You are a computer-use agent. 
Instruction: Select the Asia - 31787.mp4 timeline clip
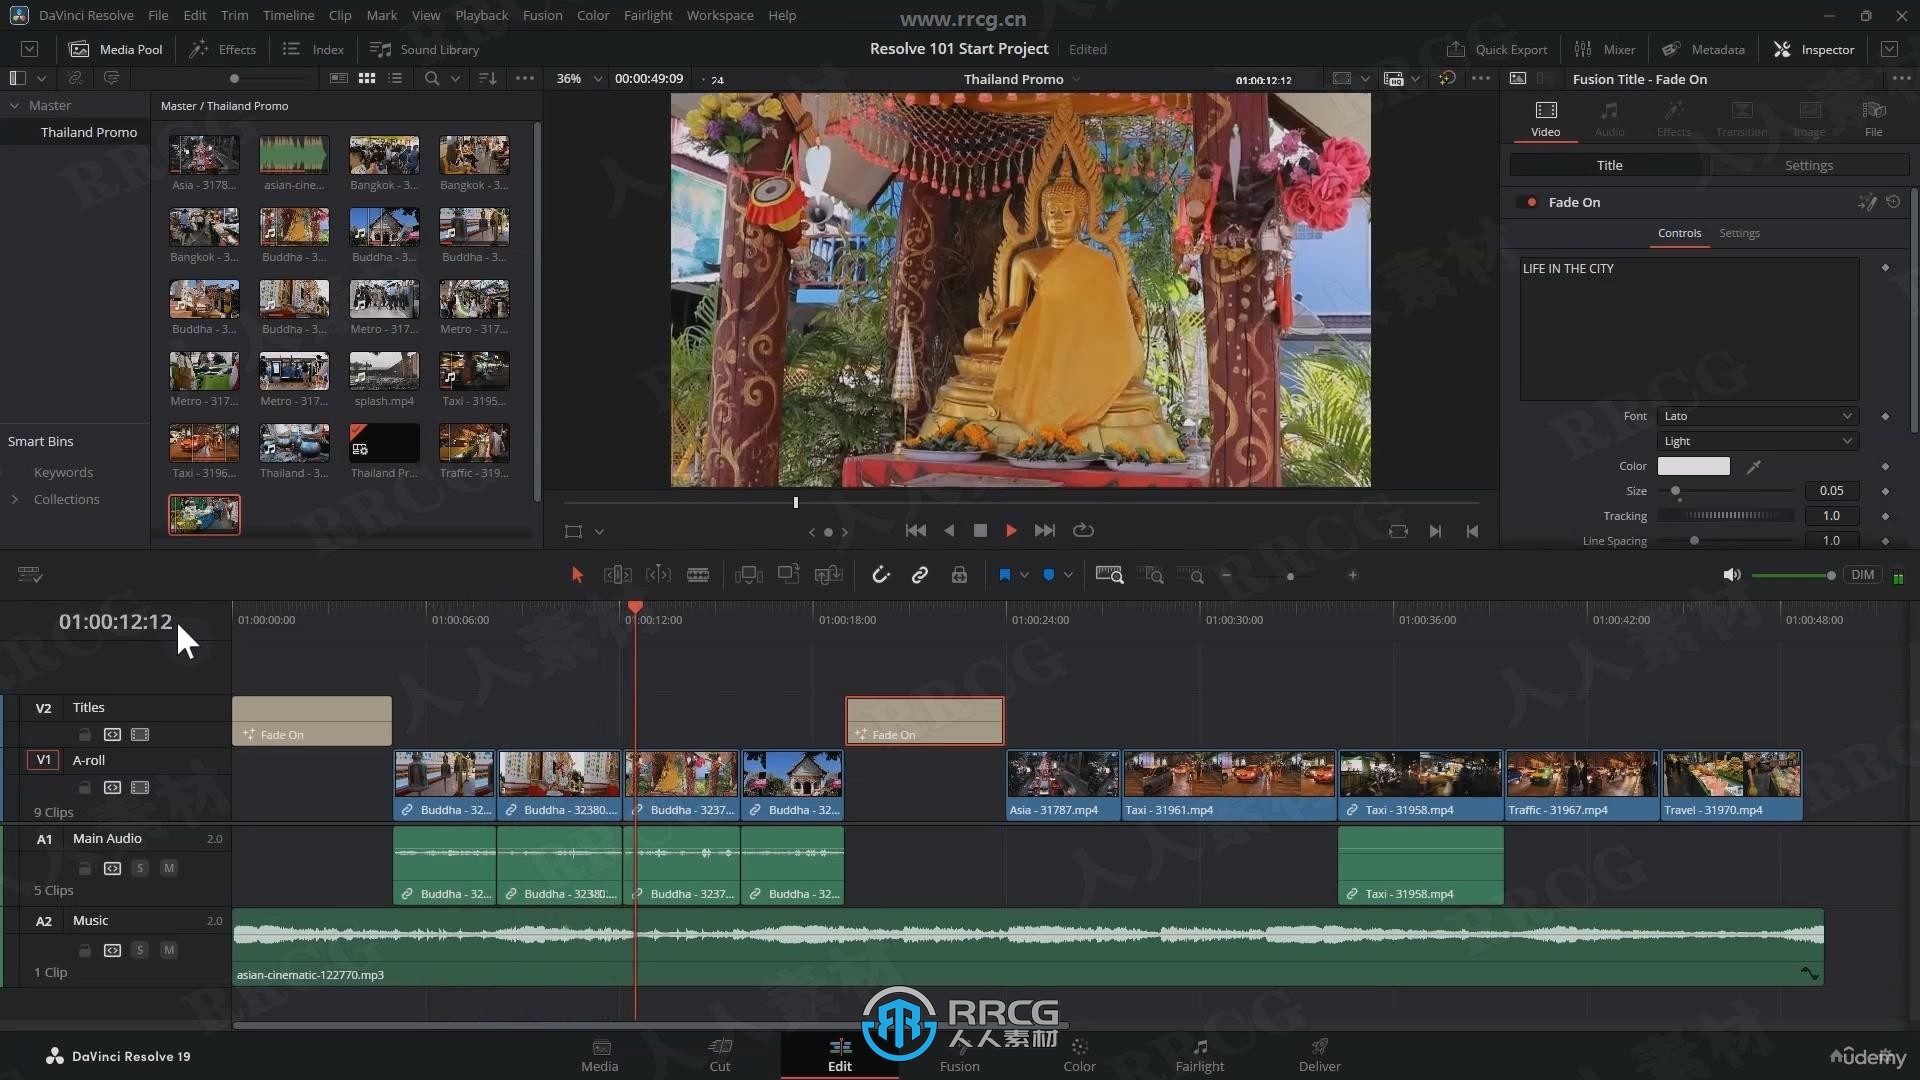1063,786
